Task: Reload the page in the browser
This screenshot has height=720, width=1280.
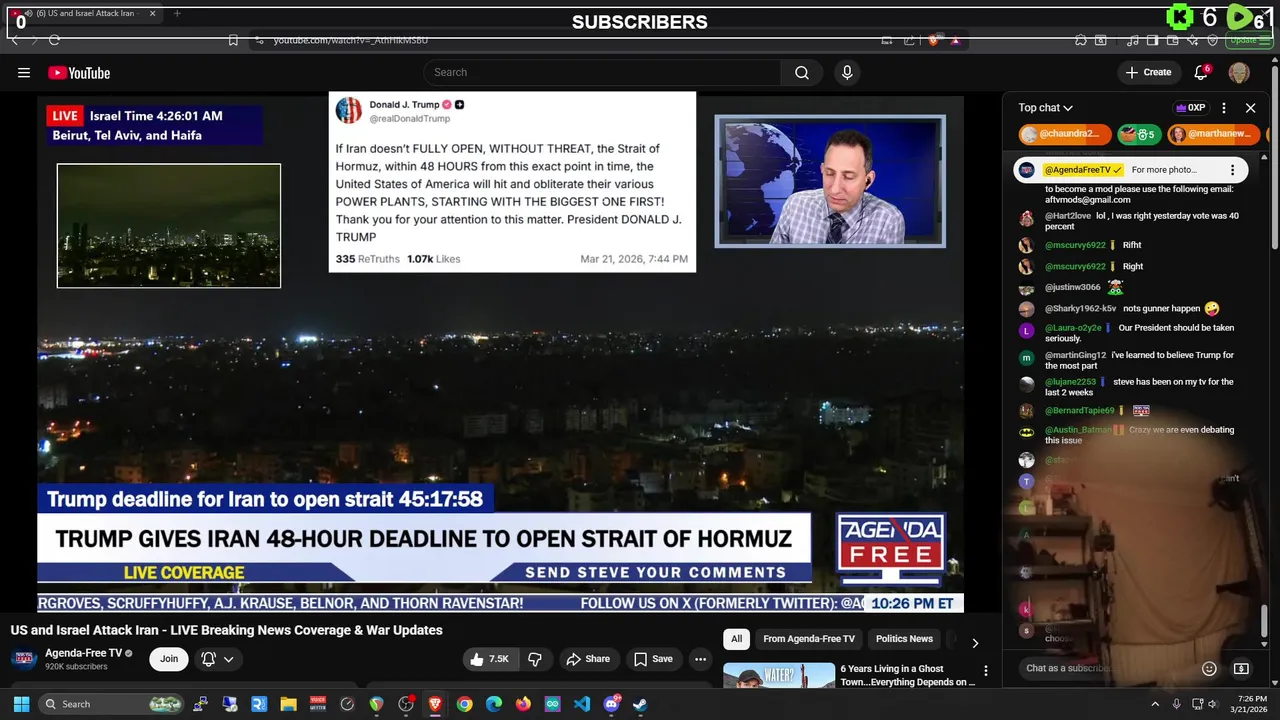Action: (54, 40)
